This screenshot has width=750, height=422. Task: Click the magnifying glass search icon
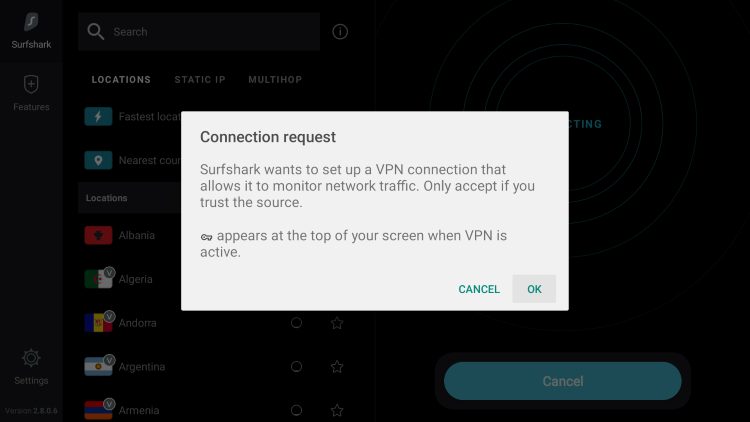pyautogui.click(x=95, y=32)
